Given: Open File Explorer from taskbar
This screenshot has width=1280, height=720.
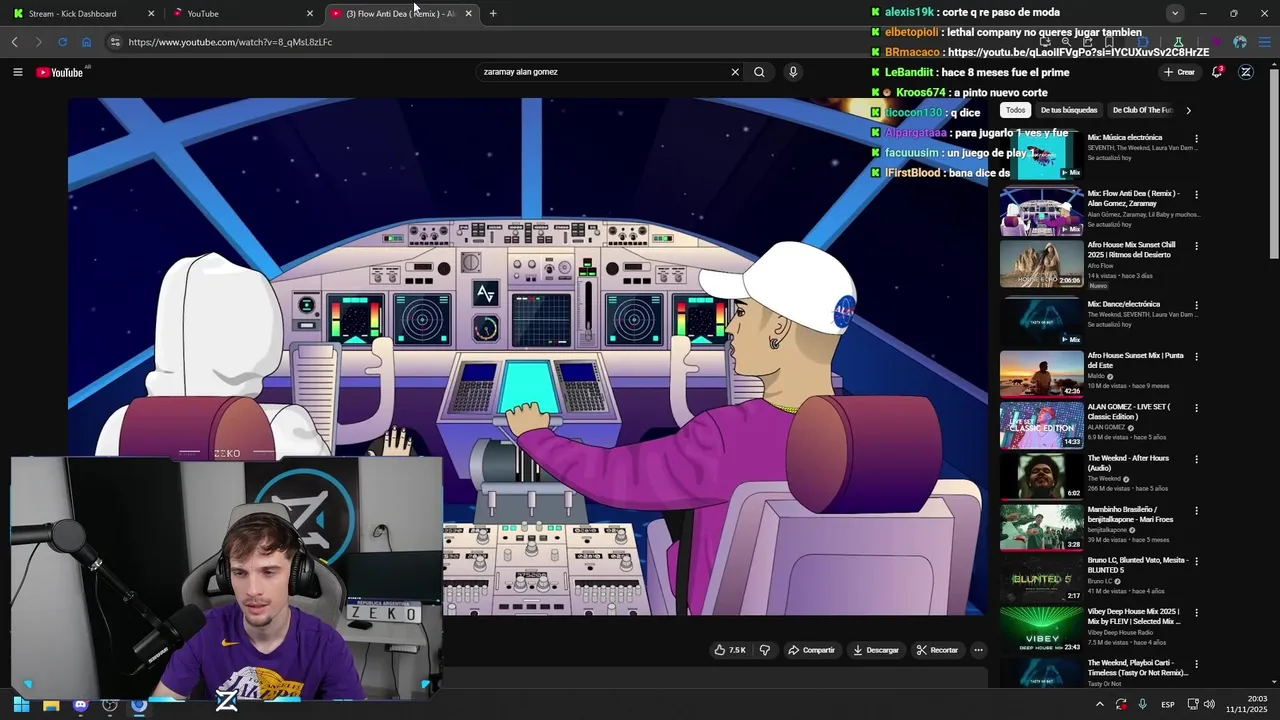Looking at the screenshot, I should (x=51, y=705).
